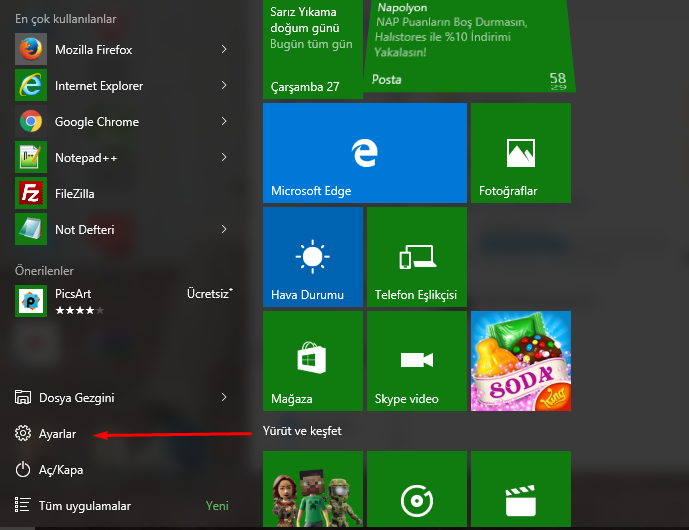Expand Dosya Gezgini arrow

click(224, 397)
